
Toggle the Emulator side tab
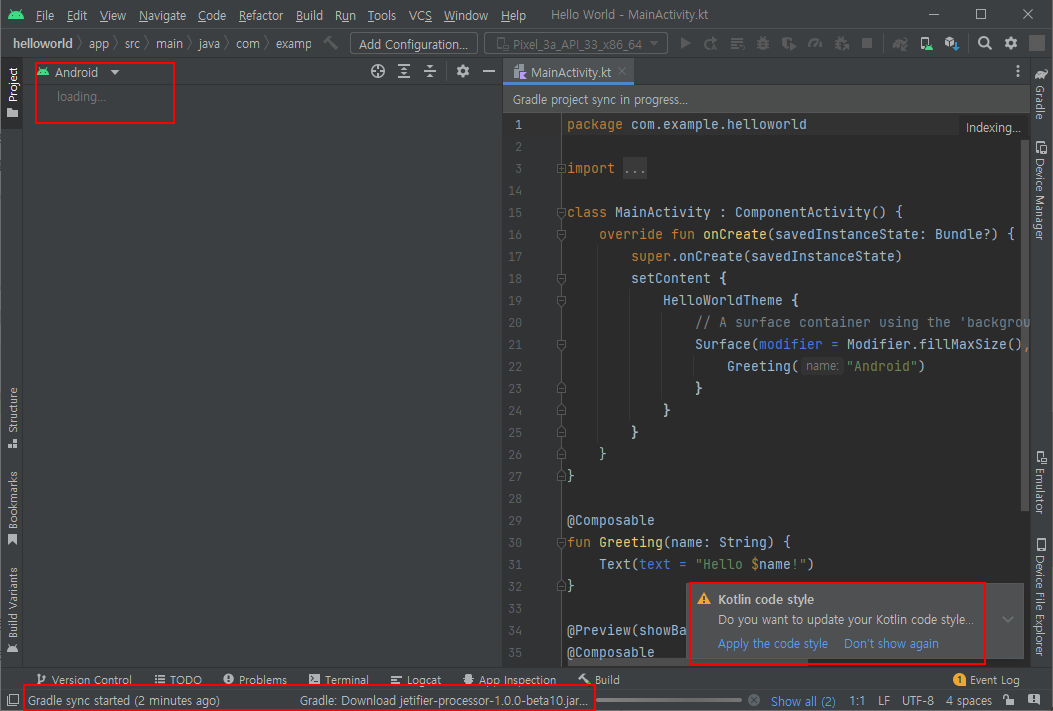[x=1040, y=483]
